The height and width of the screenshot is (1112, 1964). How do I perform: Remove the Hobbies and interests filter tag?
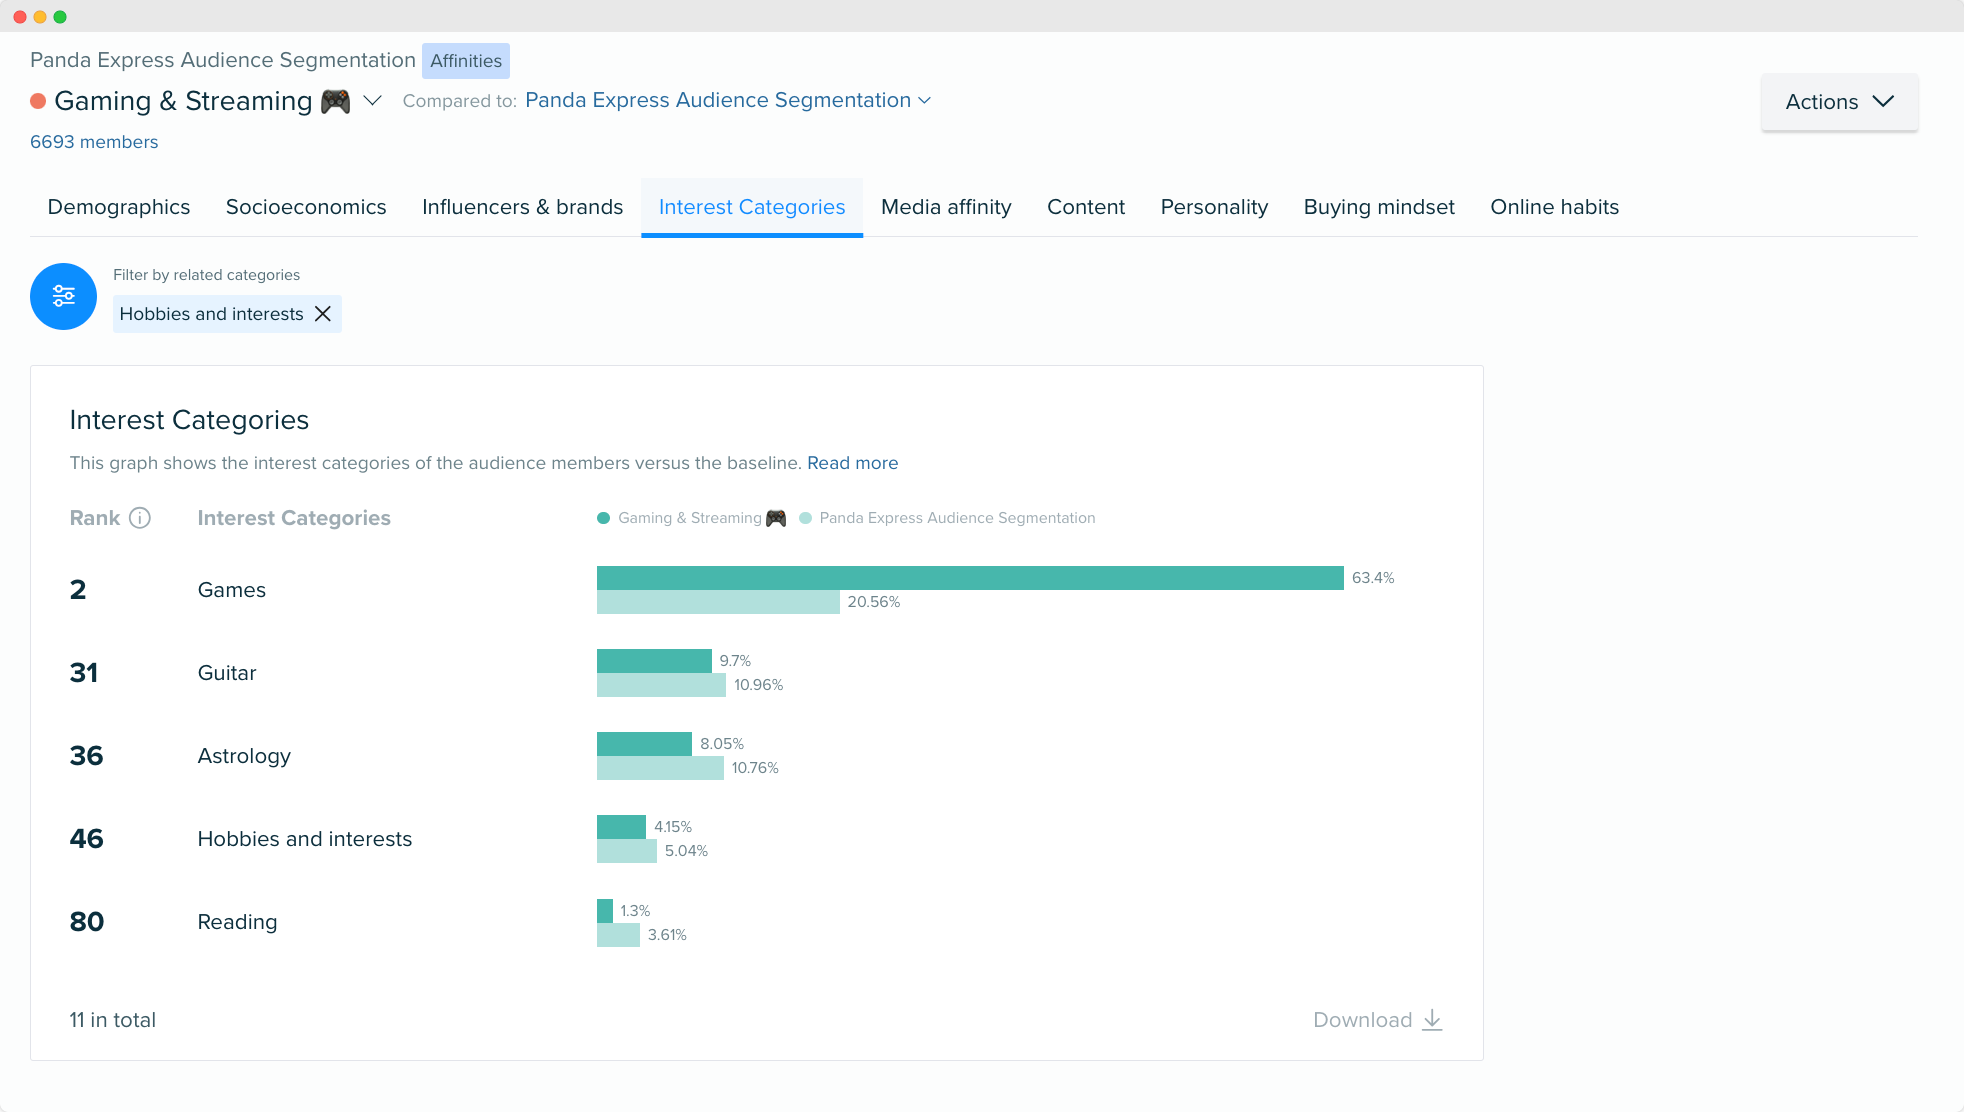(x=322, y=313)
